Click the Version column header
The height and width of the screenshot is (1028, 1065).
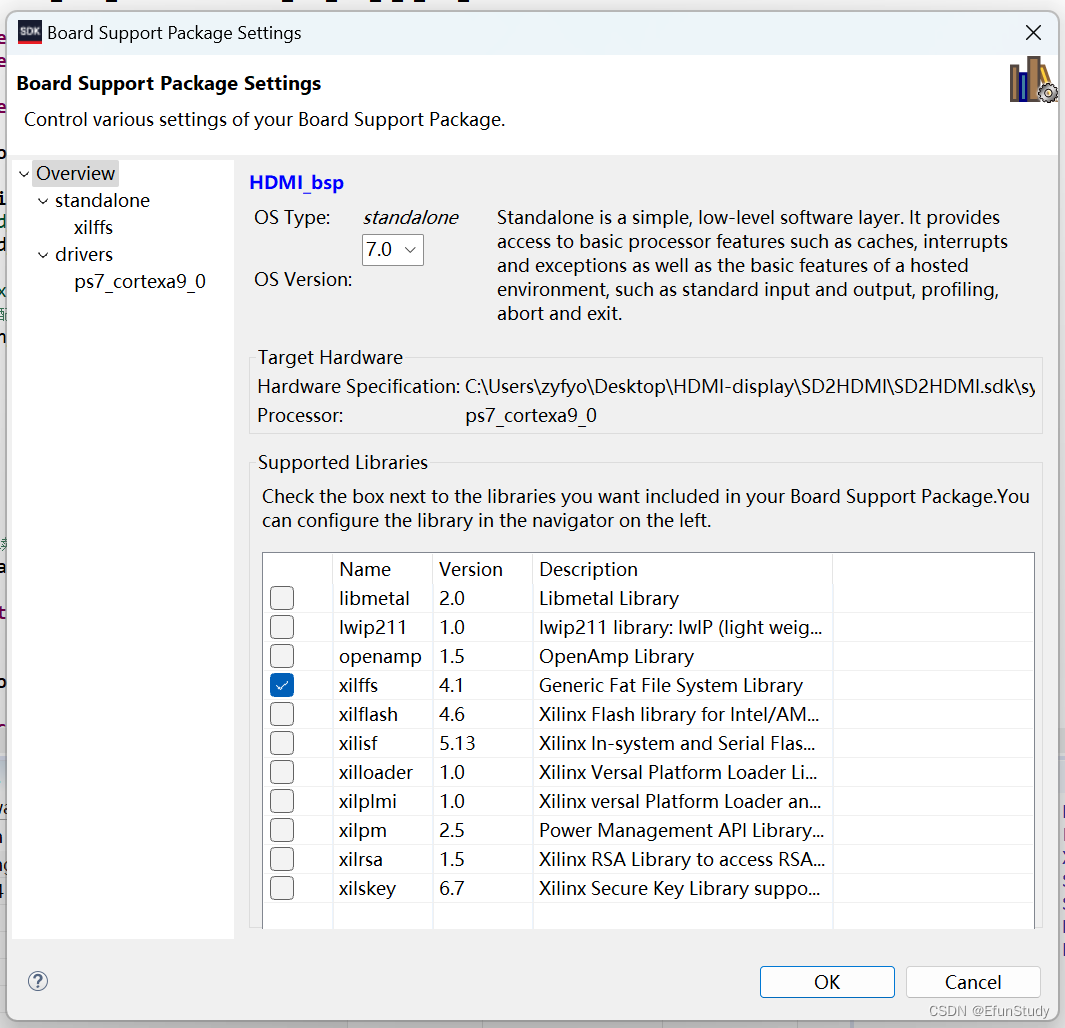point(482,569)
